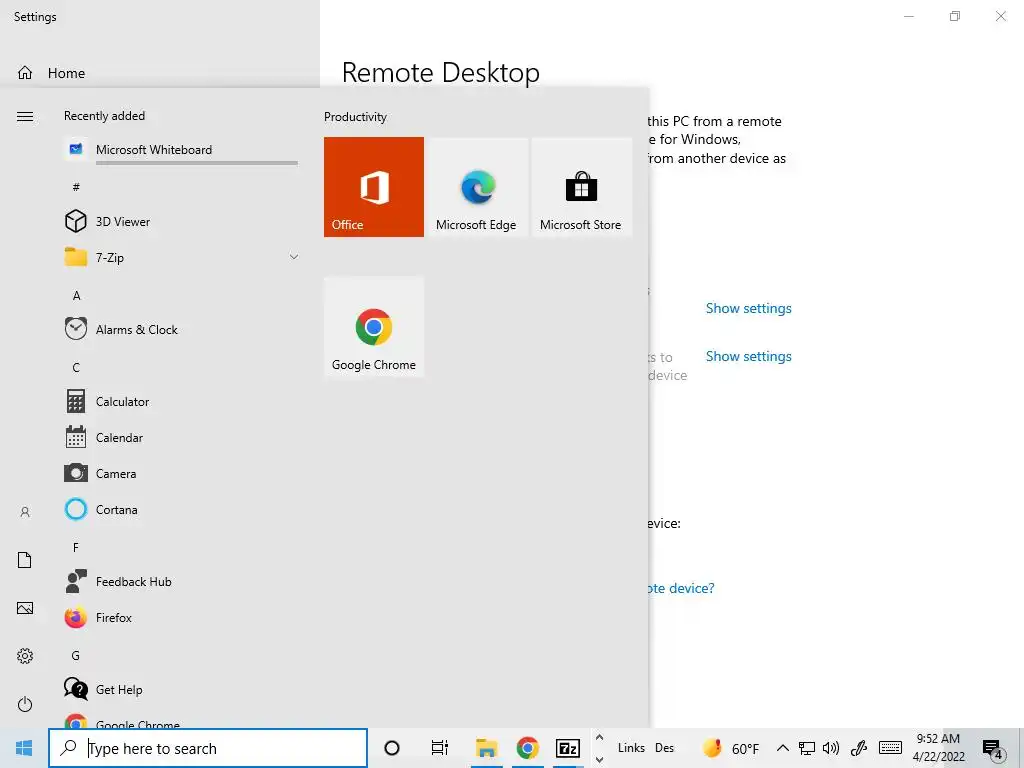Click the C letter header
Image resolution: width=1024 pixels, height=768 pixels.
[76, 367]
